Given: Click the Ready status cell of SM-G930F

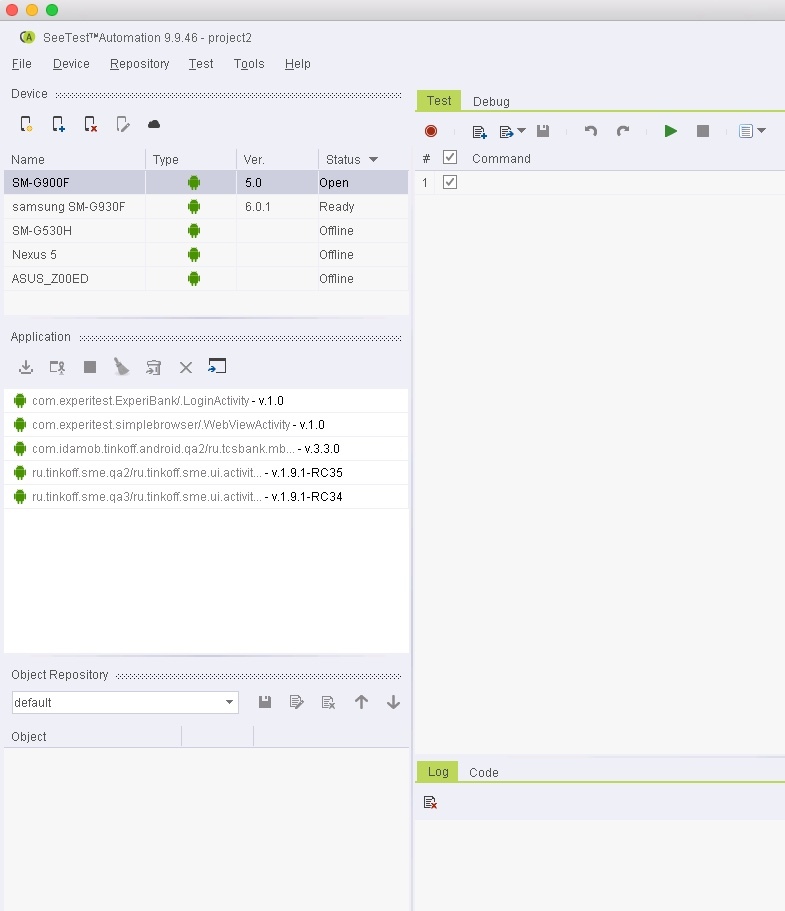Looking at the screenshot, I should point(363,207).
